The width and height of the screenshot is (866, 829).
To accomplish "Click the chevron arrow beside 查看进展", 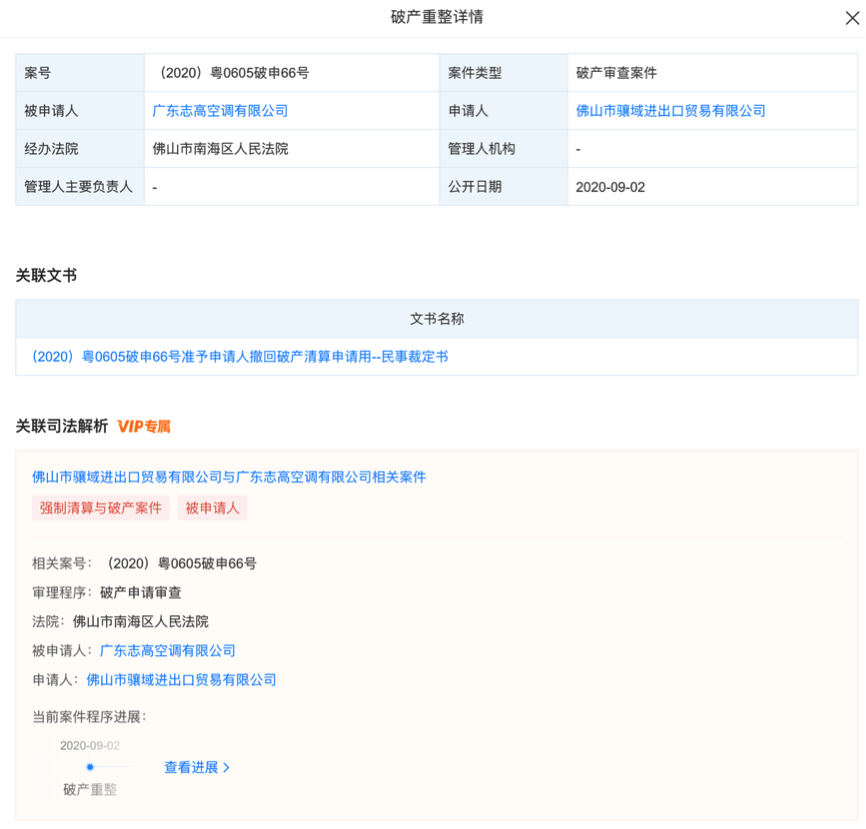I will 226,767.
